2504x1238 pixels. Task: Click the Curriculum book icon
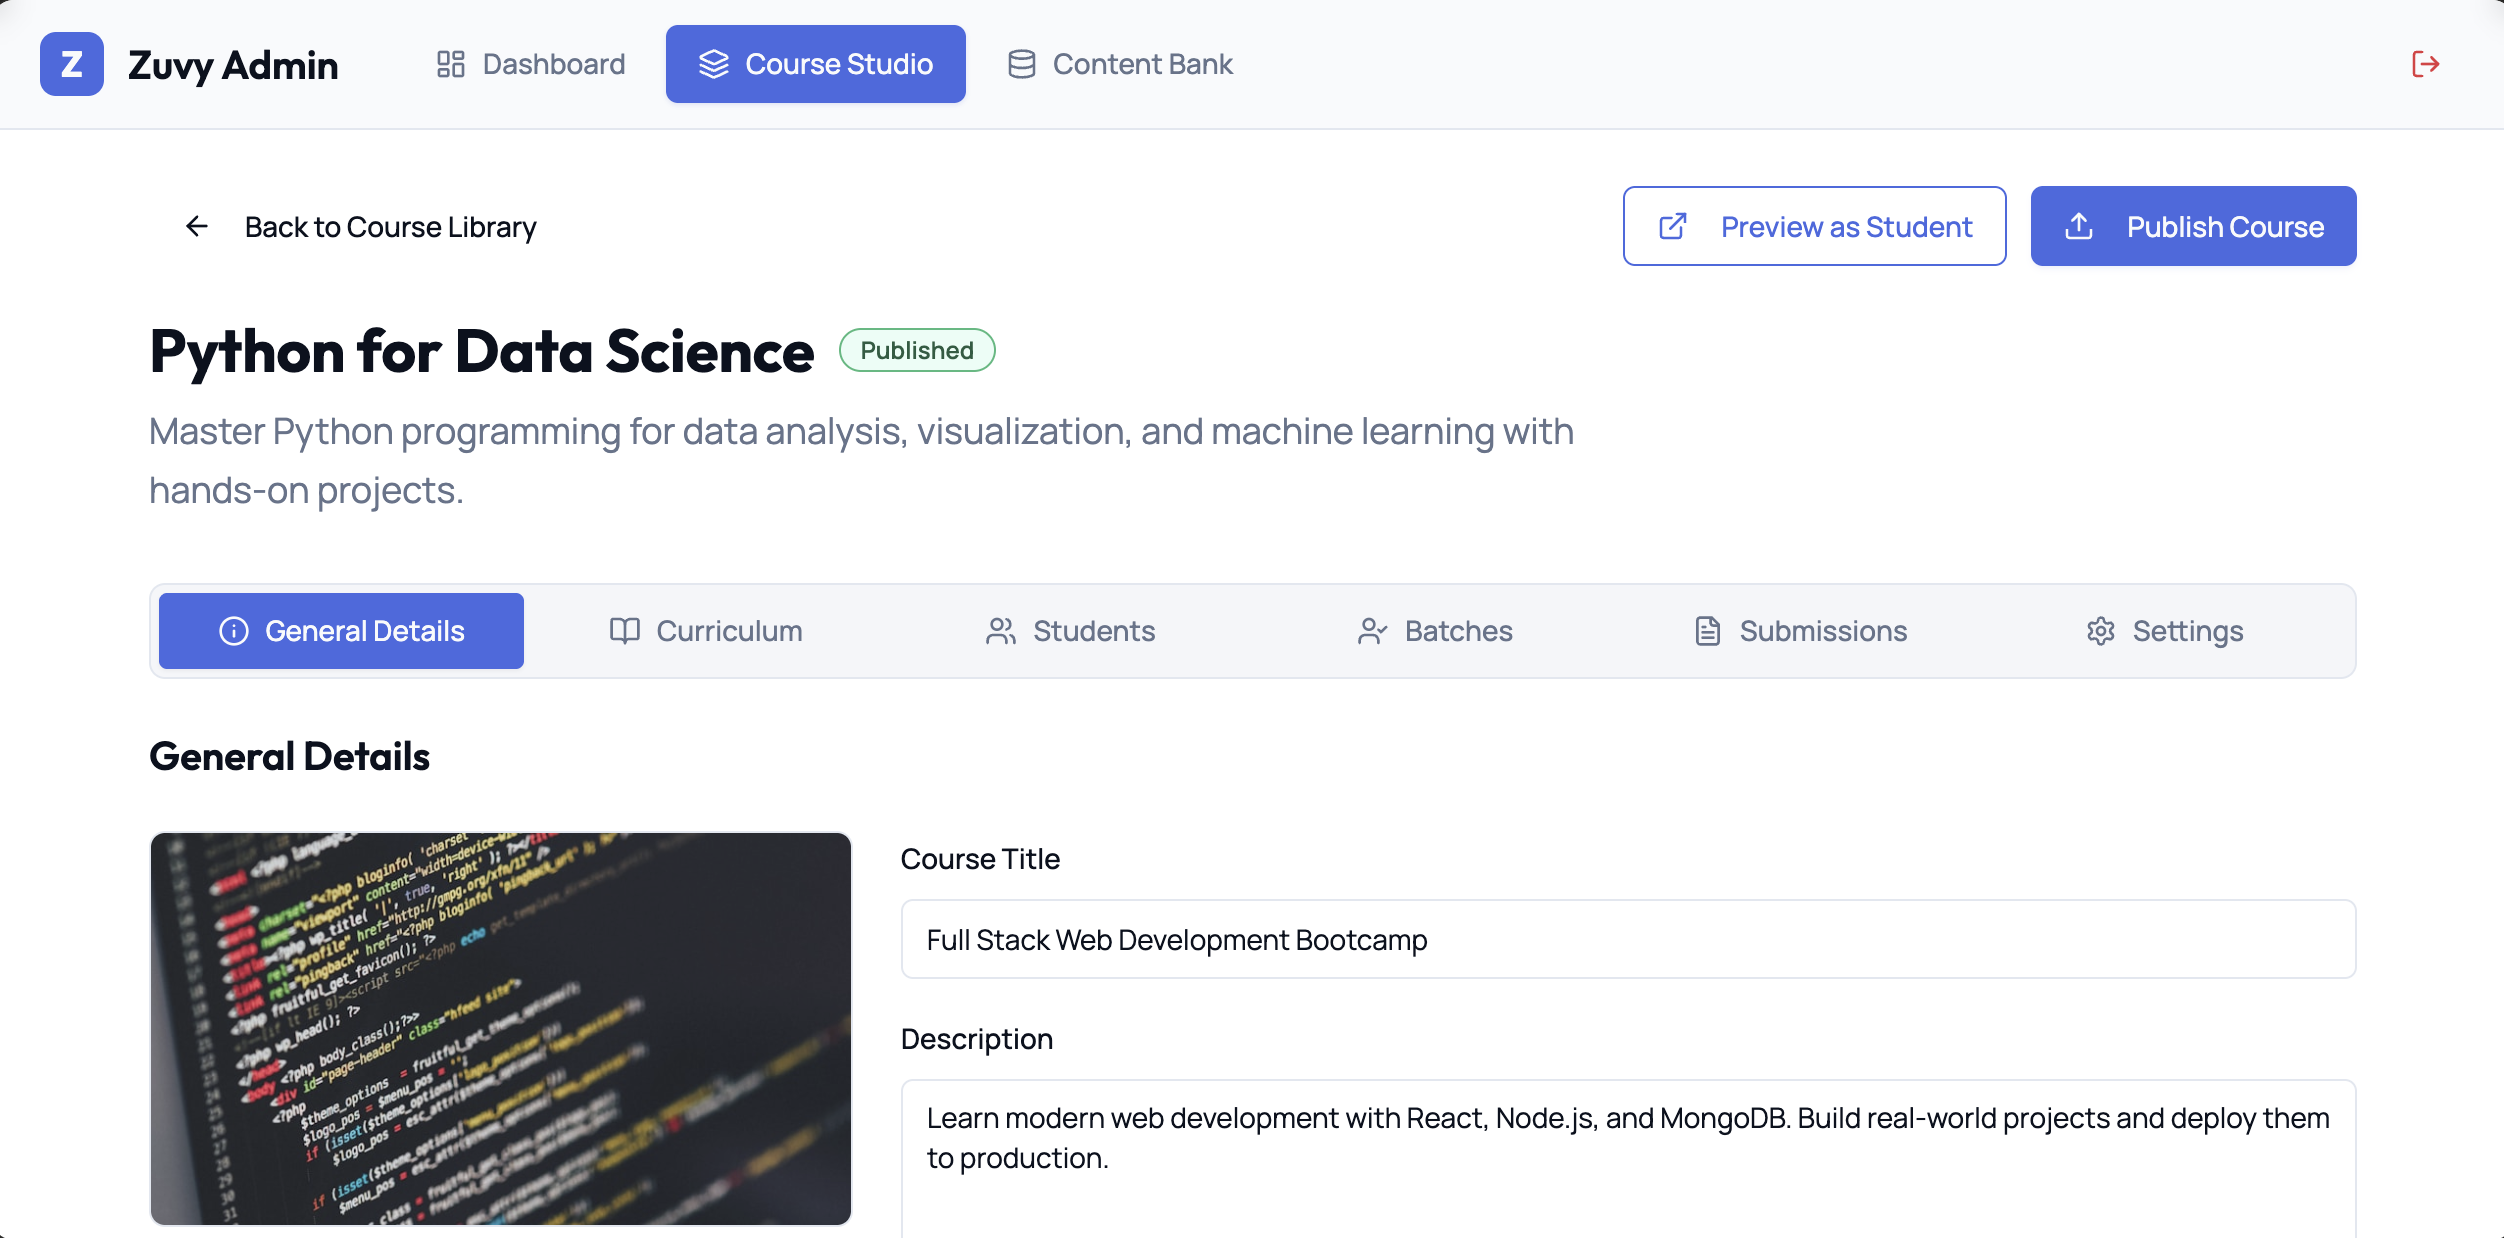tap(625, 631)
